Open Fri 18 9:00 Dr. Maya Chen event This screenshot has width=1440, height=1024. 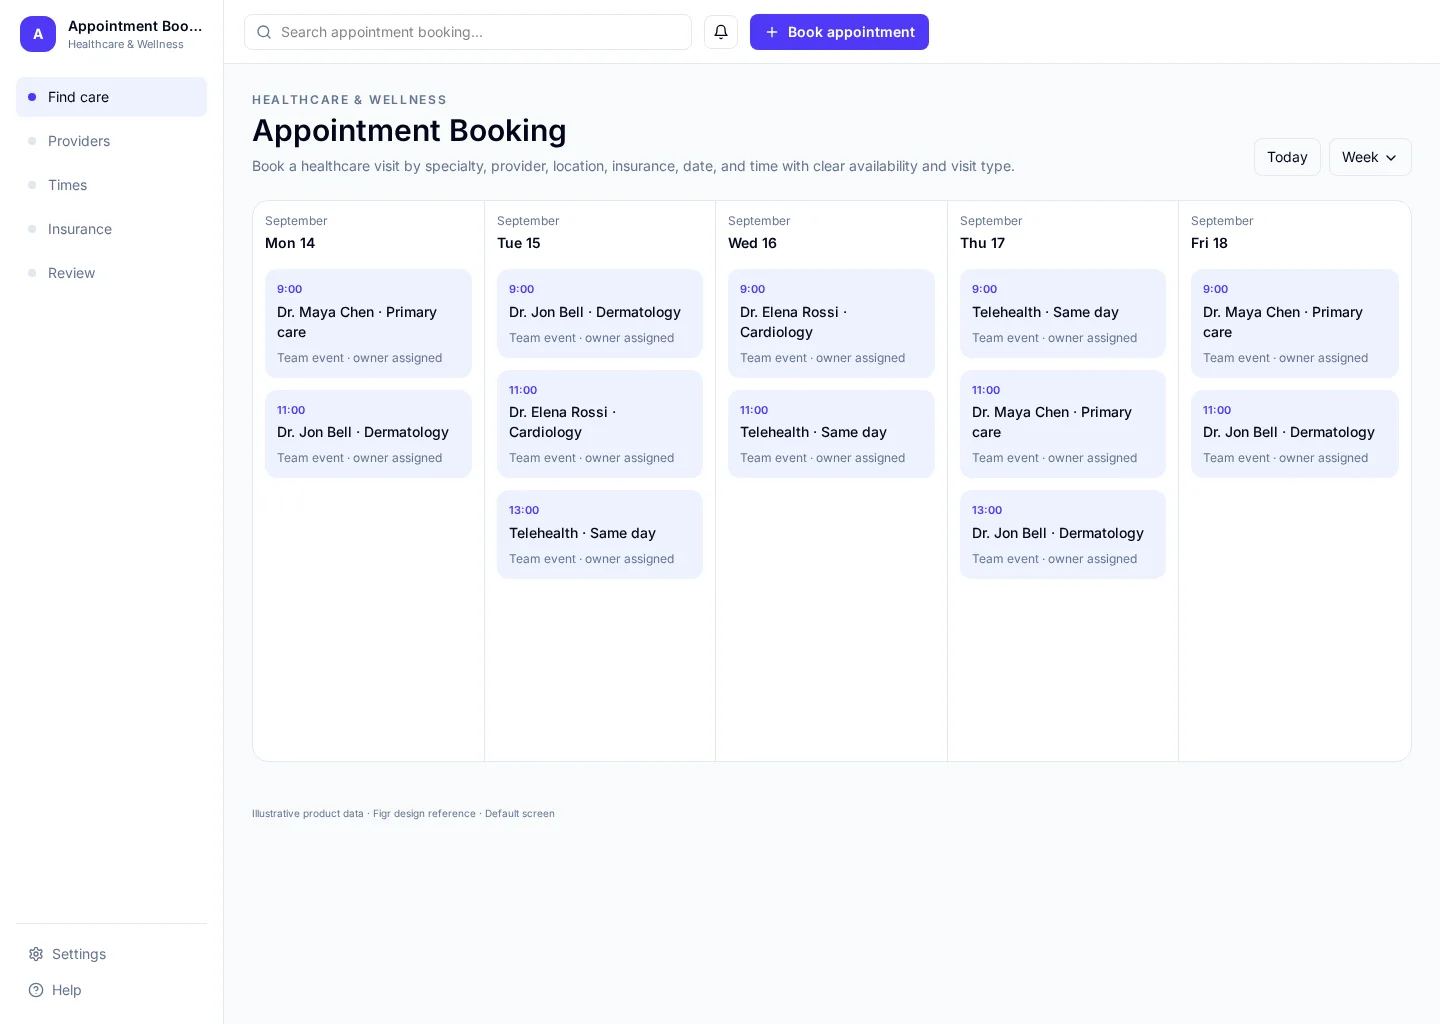click(1295, 323)
